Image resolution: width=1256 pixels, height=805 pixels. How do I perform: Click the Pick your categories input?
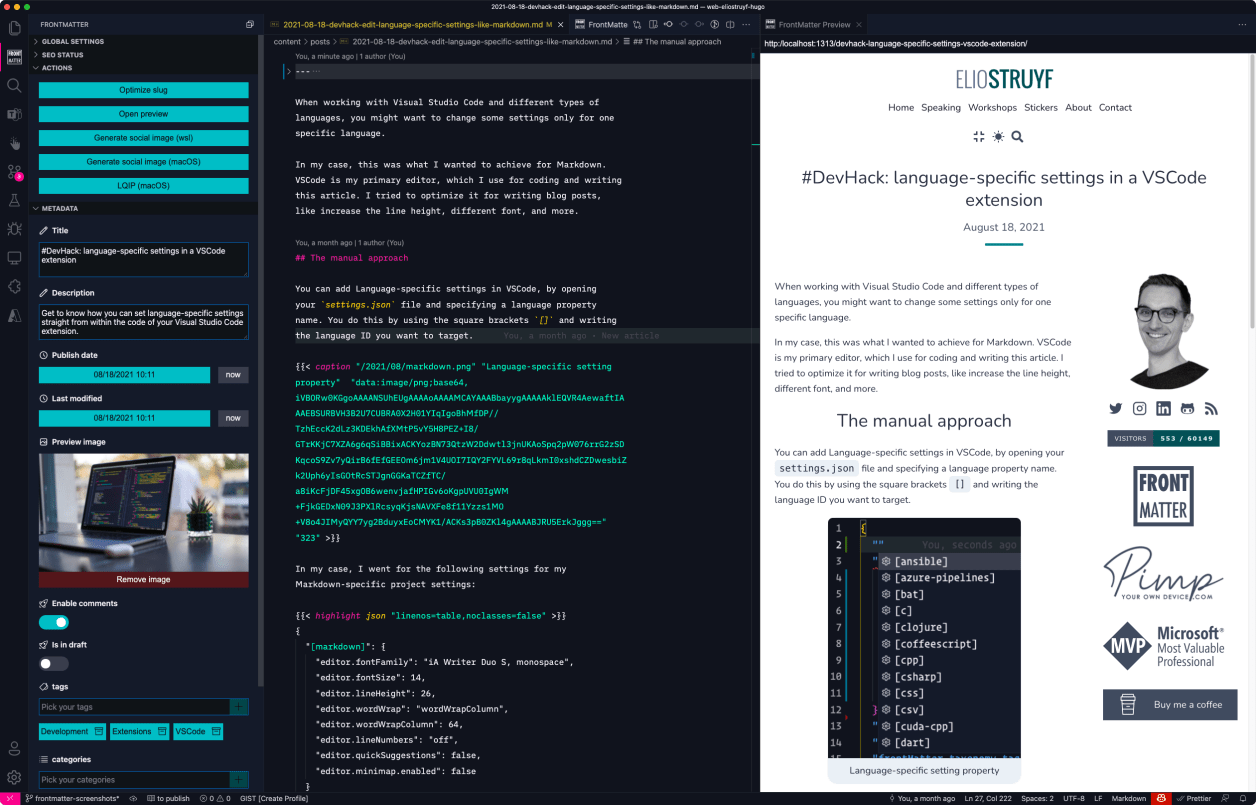click(134, 780)
